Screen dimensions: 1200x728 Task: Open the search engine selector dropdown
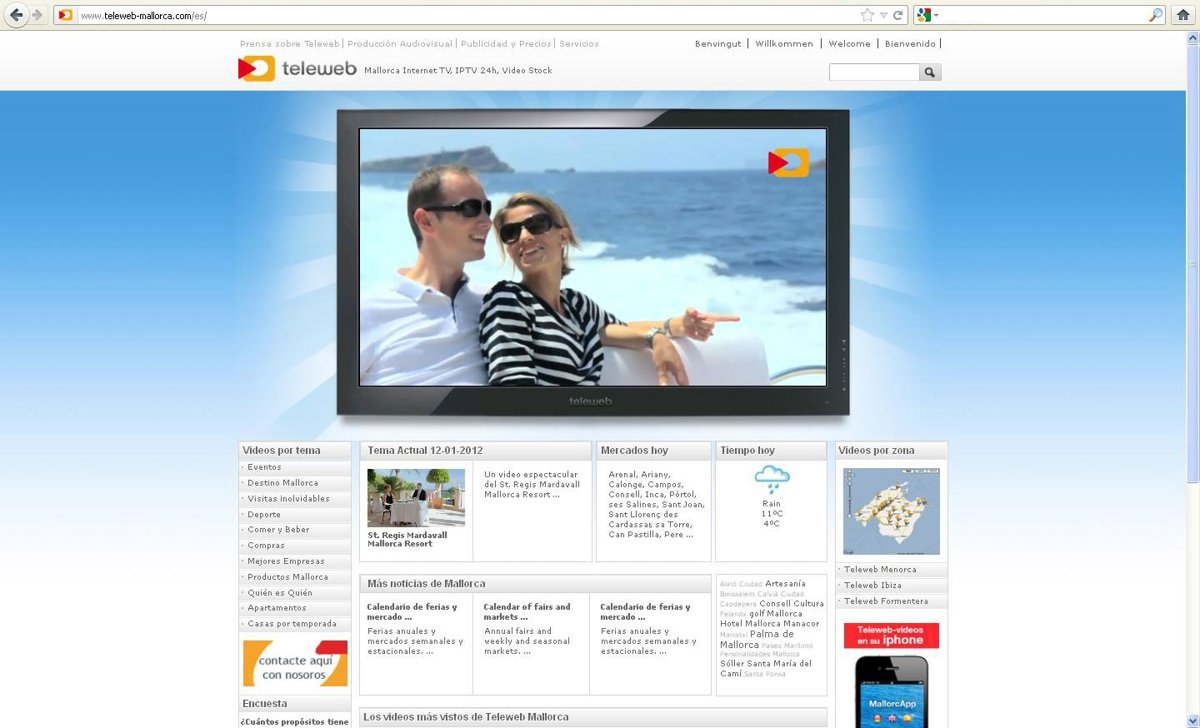[927, 15]
